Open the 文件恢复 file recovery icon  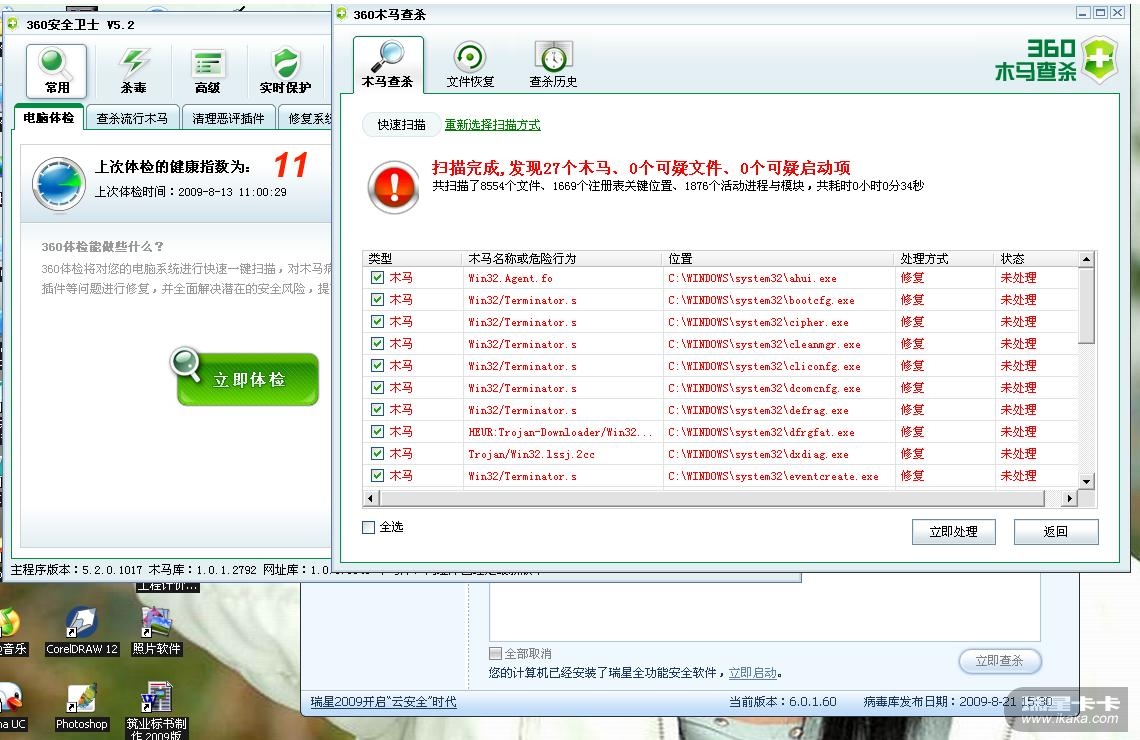(470, 64)
